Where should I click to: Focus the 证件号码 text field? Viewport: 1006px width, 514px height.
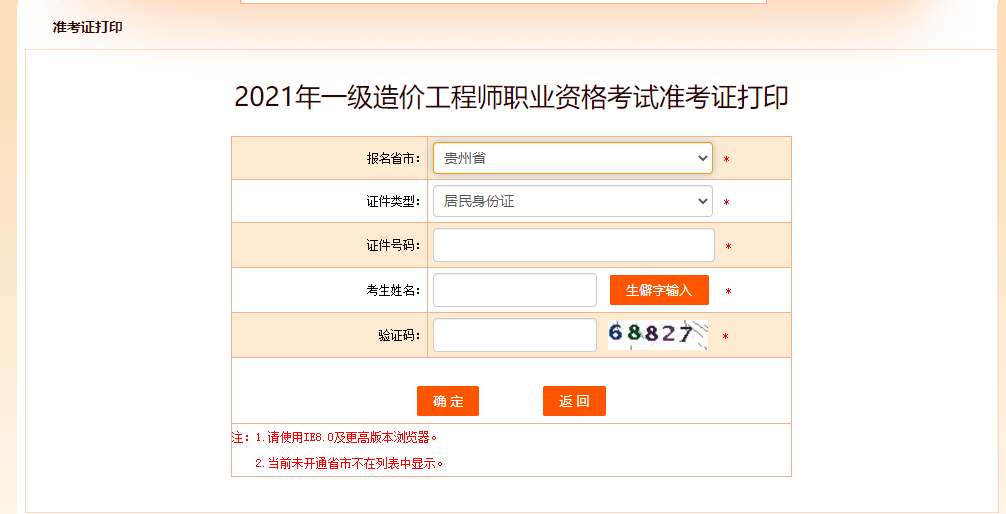click(573, 245)
